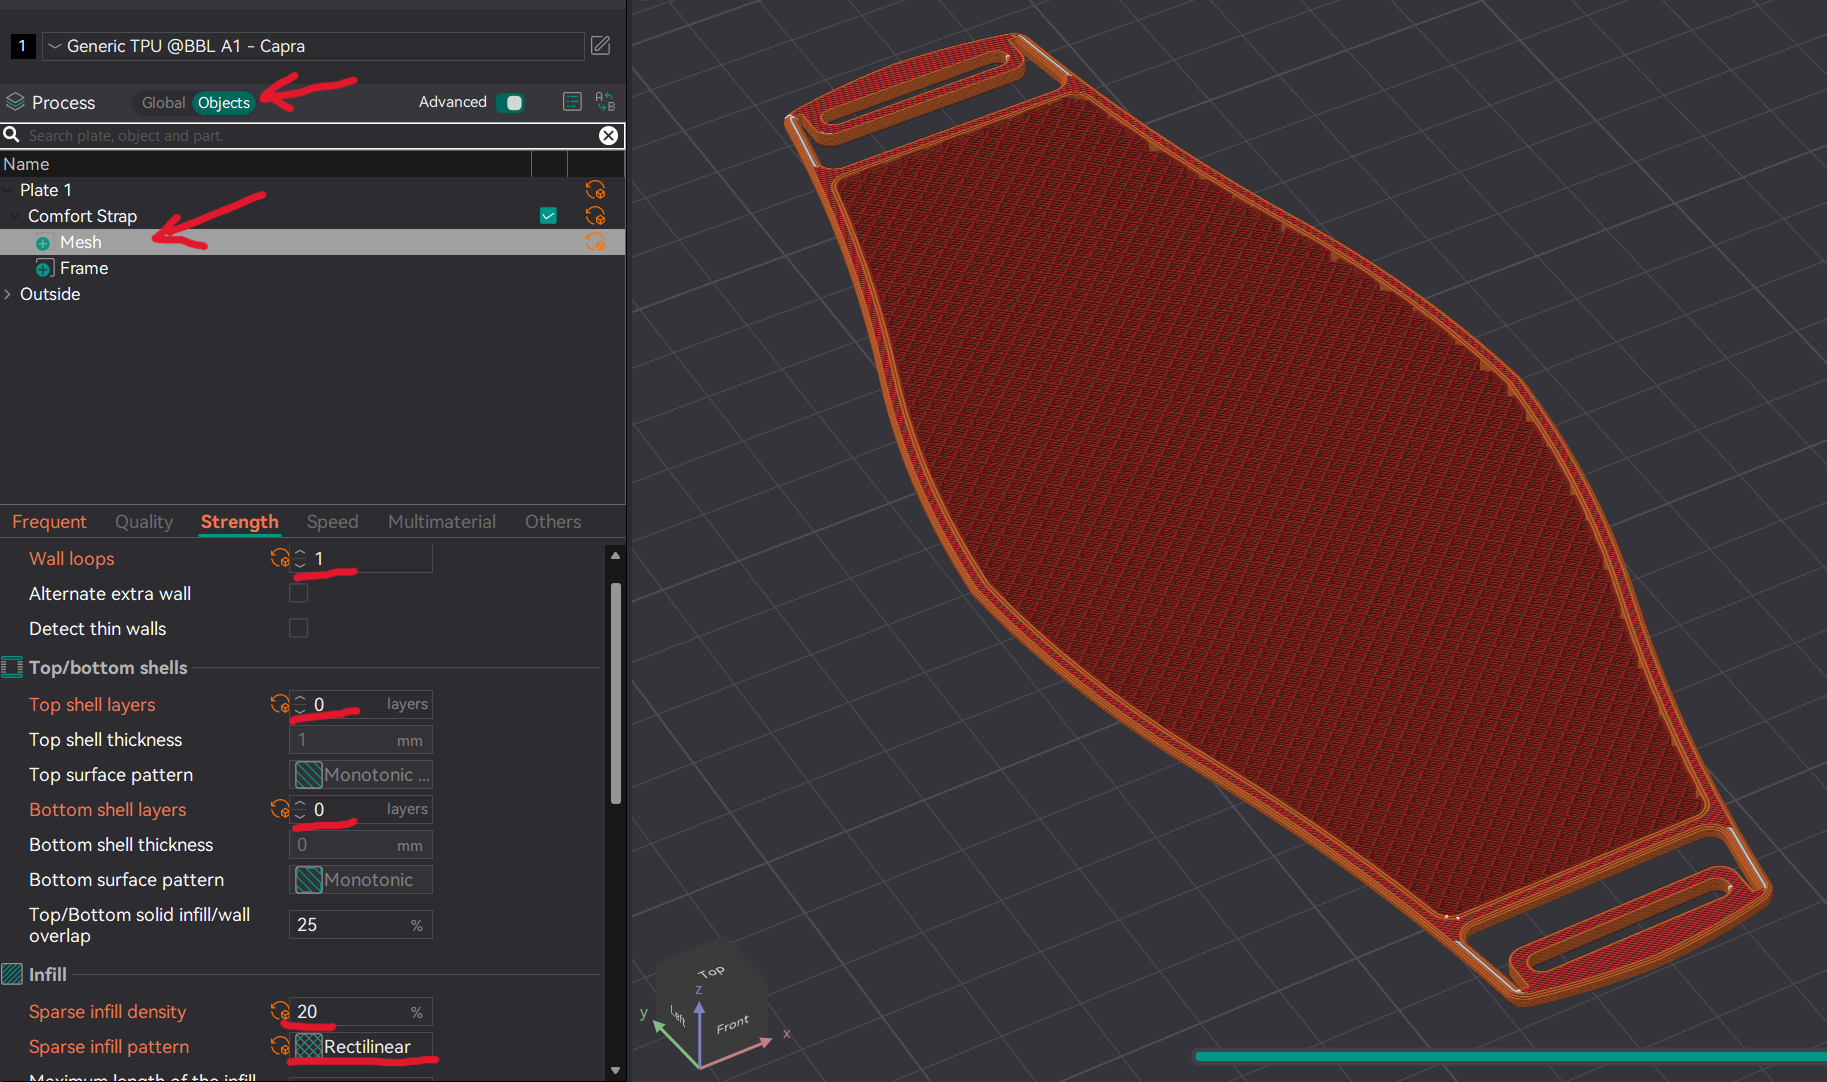Clear the search field with X icon
The width and height of the screenshot is (1827, 1082).
(x=608, y=135)
